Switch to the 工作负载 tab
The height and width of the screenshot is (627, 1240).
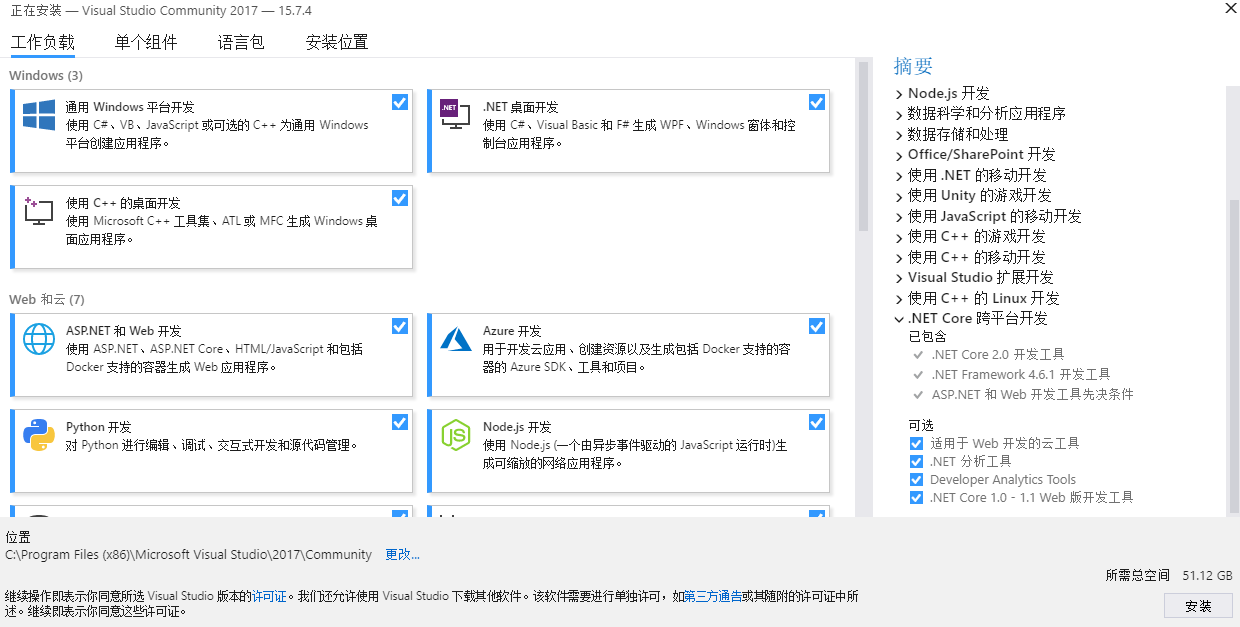[x=42, y=42]
